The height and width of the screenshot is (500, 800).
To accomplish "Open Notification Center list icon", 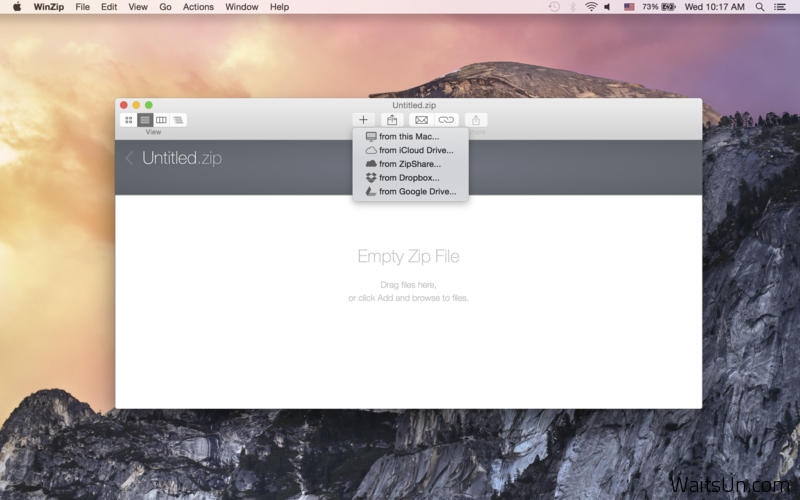I will pyautogui.click(x=780, y=7).
